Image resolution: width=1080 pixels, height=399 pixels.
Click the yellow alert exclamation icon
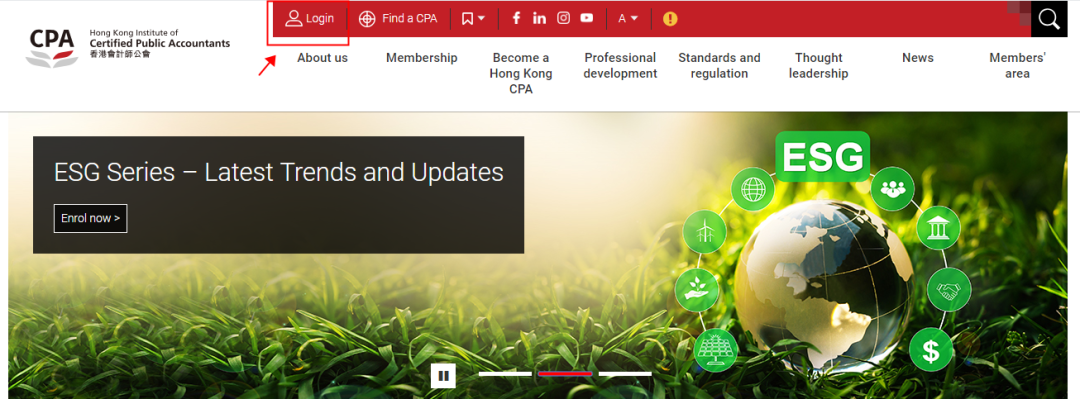coord(670,19)
